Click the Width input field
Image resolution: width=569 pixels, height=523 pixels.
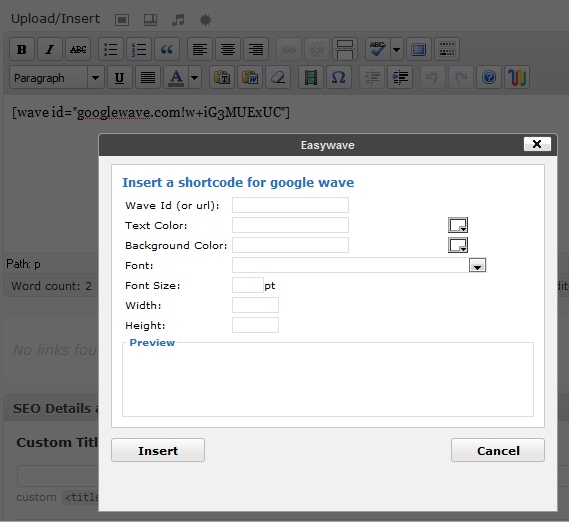(x=255, y=305)
